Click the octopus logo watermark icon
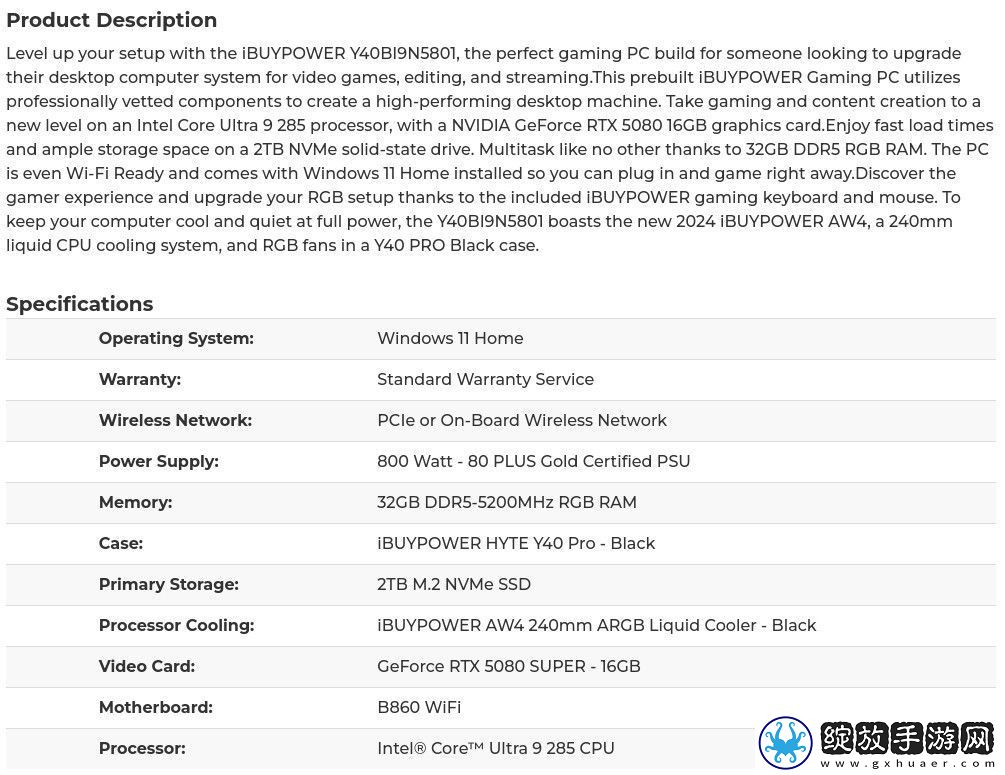1005x775 pixels. (785, 742)
